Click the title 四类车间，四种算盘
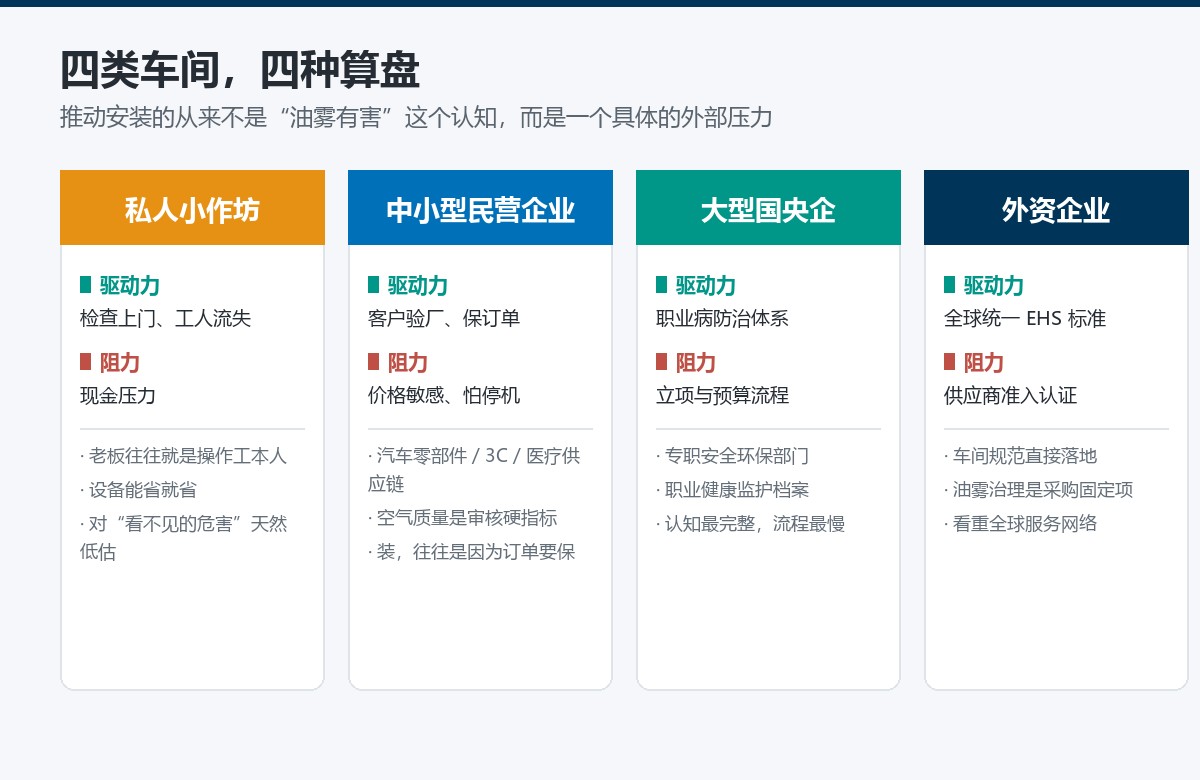1200x780 pixels. point(240,71)
